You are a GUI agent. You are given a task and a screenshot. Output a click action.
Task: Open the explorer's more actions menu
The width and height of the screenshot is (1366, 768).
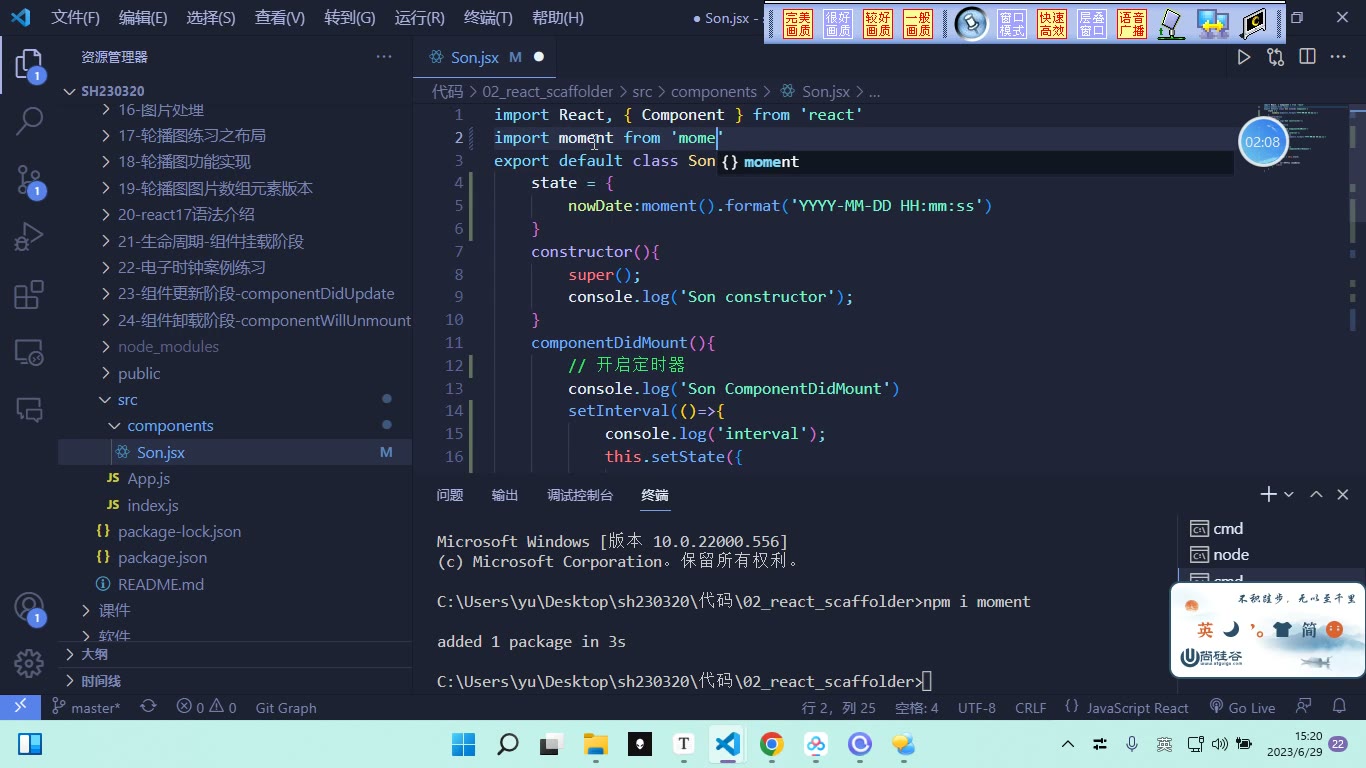(384, 57)
